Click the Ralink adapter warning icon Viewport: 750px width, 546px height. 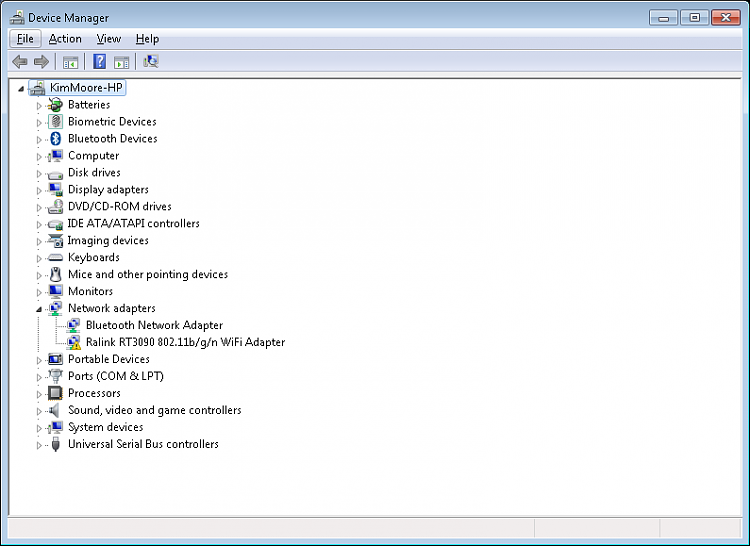pos(74,342)
